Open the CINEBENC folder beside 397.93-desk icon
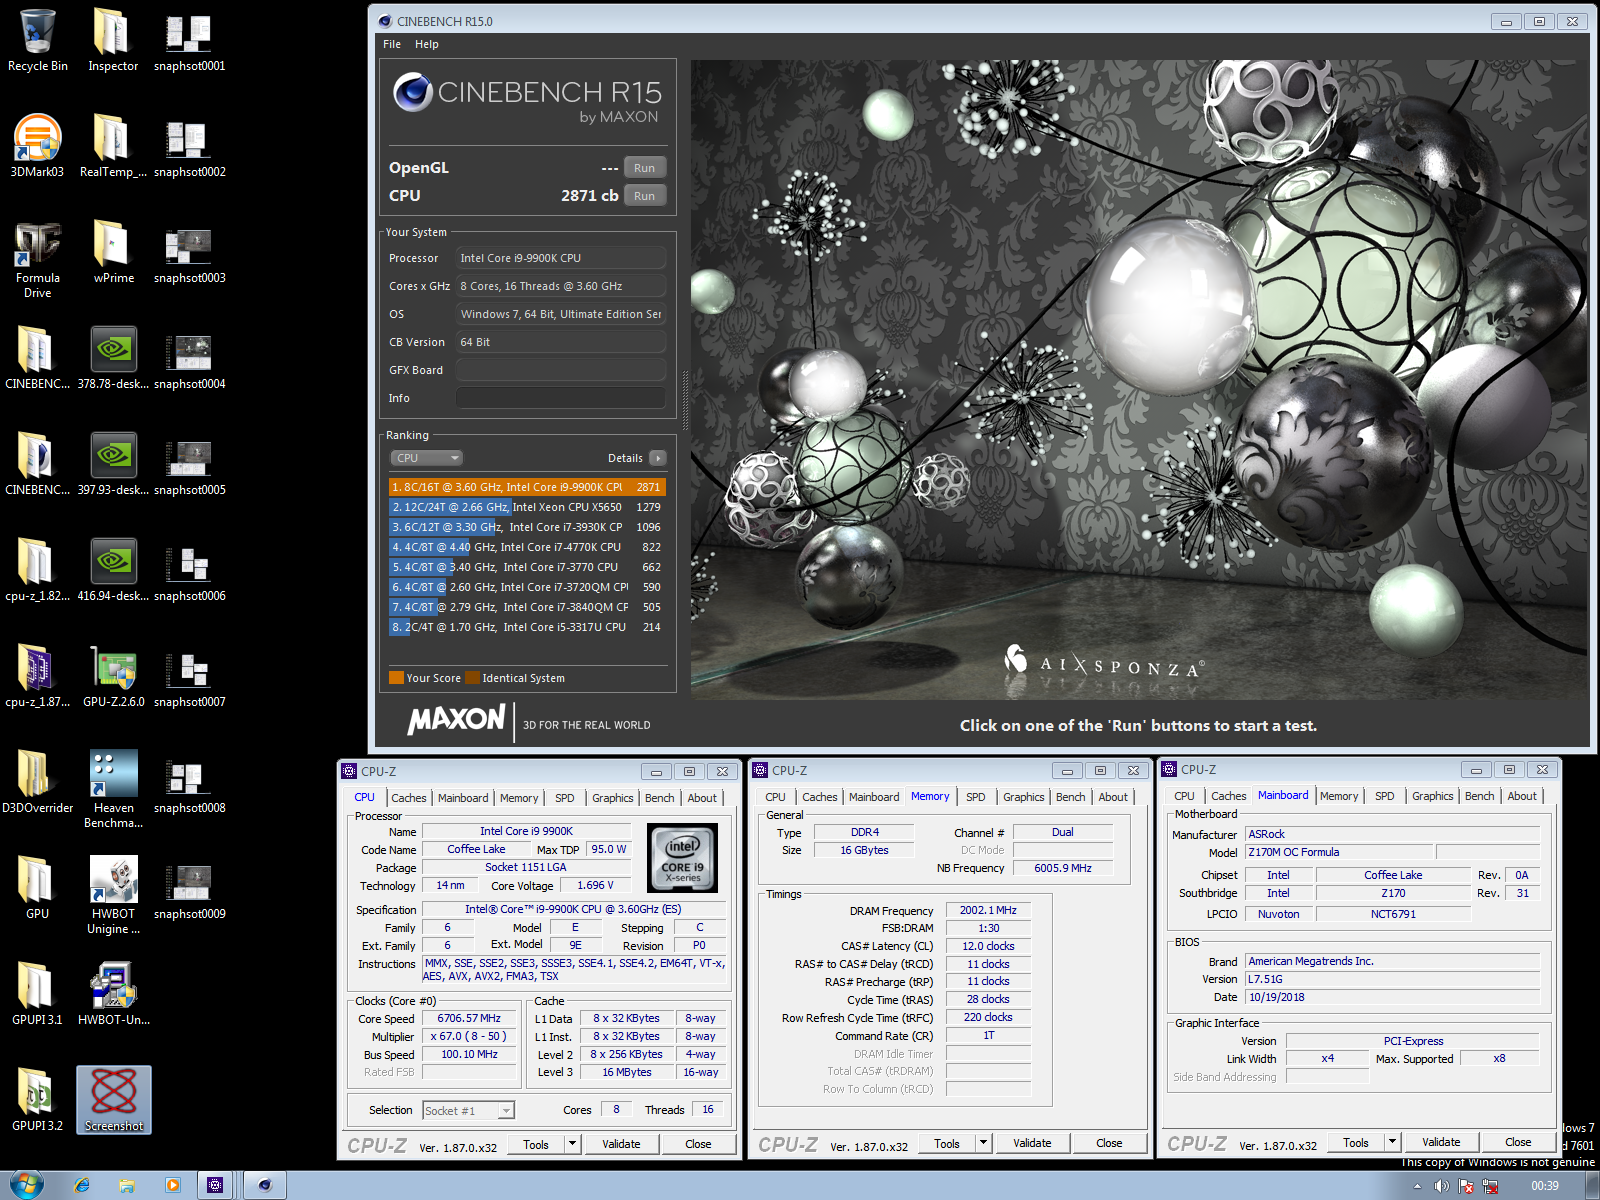The width and height of the screenshot is (1600, 1200). click(x=38, y=464)
